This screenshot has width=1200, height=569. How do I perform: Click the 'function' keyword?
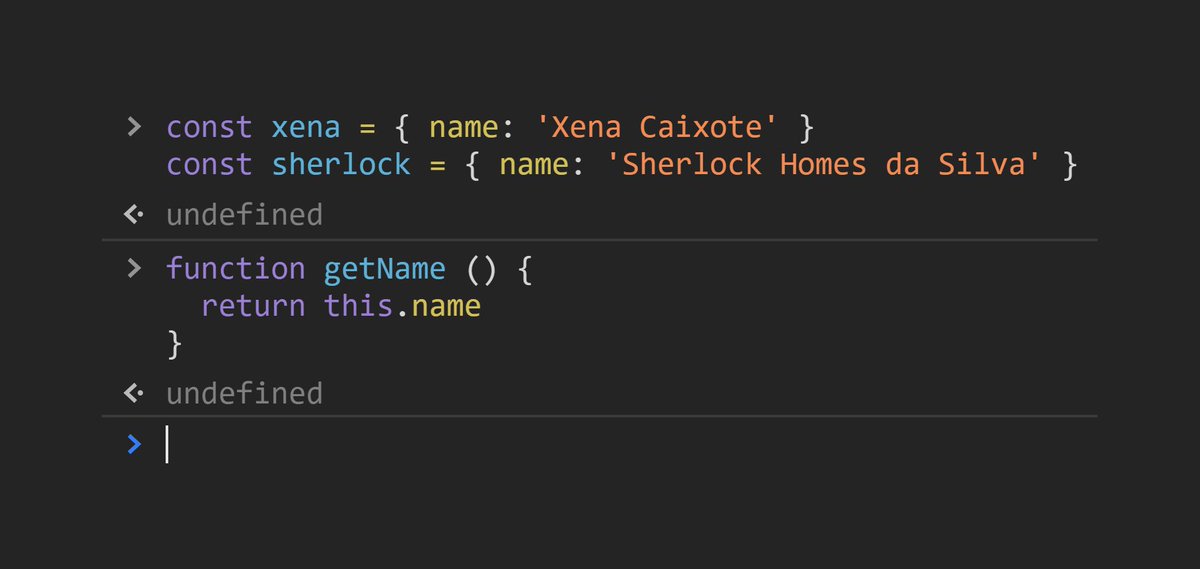pyautogui.click(x=236, y=269)
